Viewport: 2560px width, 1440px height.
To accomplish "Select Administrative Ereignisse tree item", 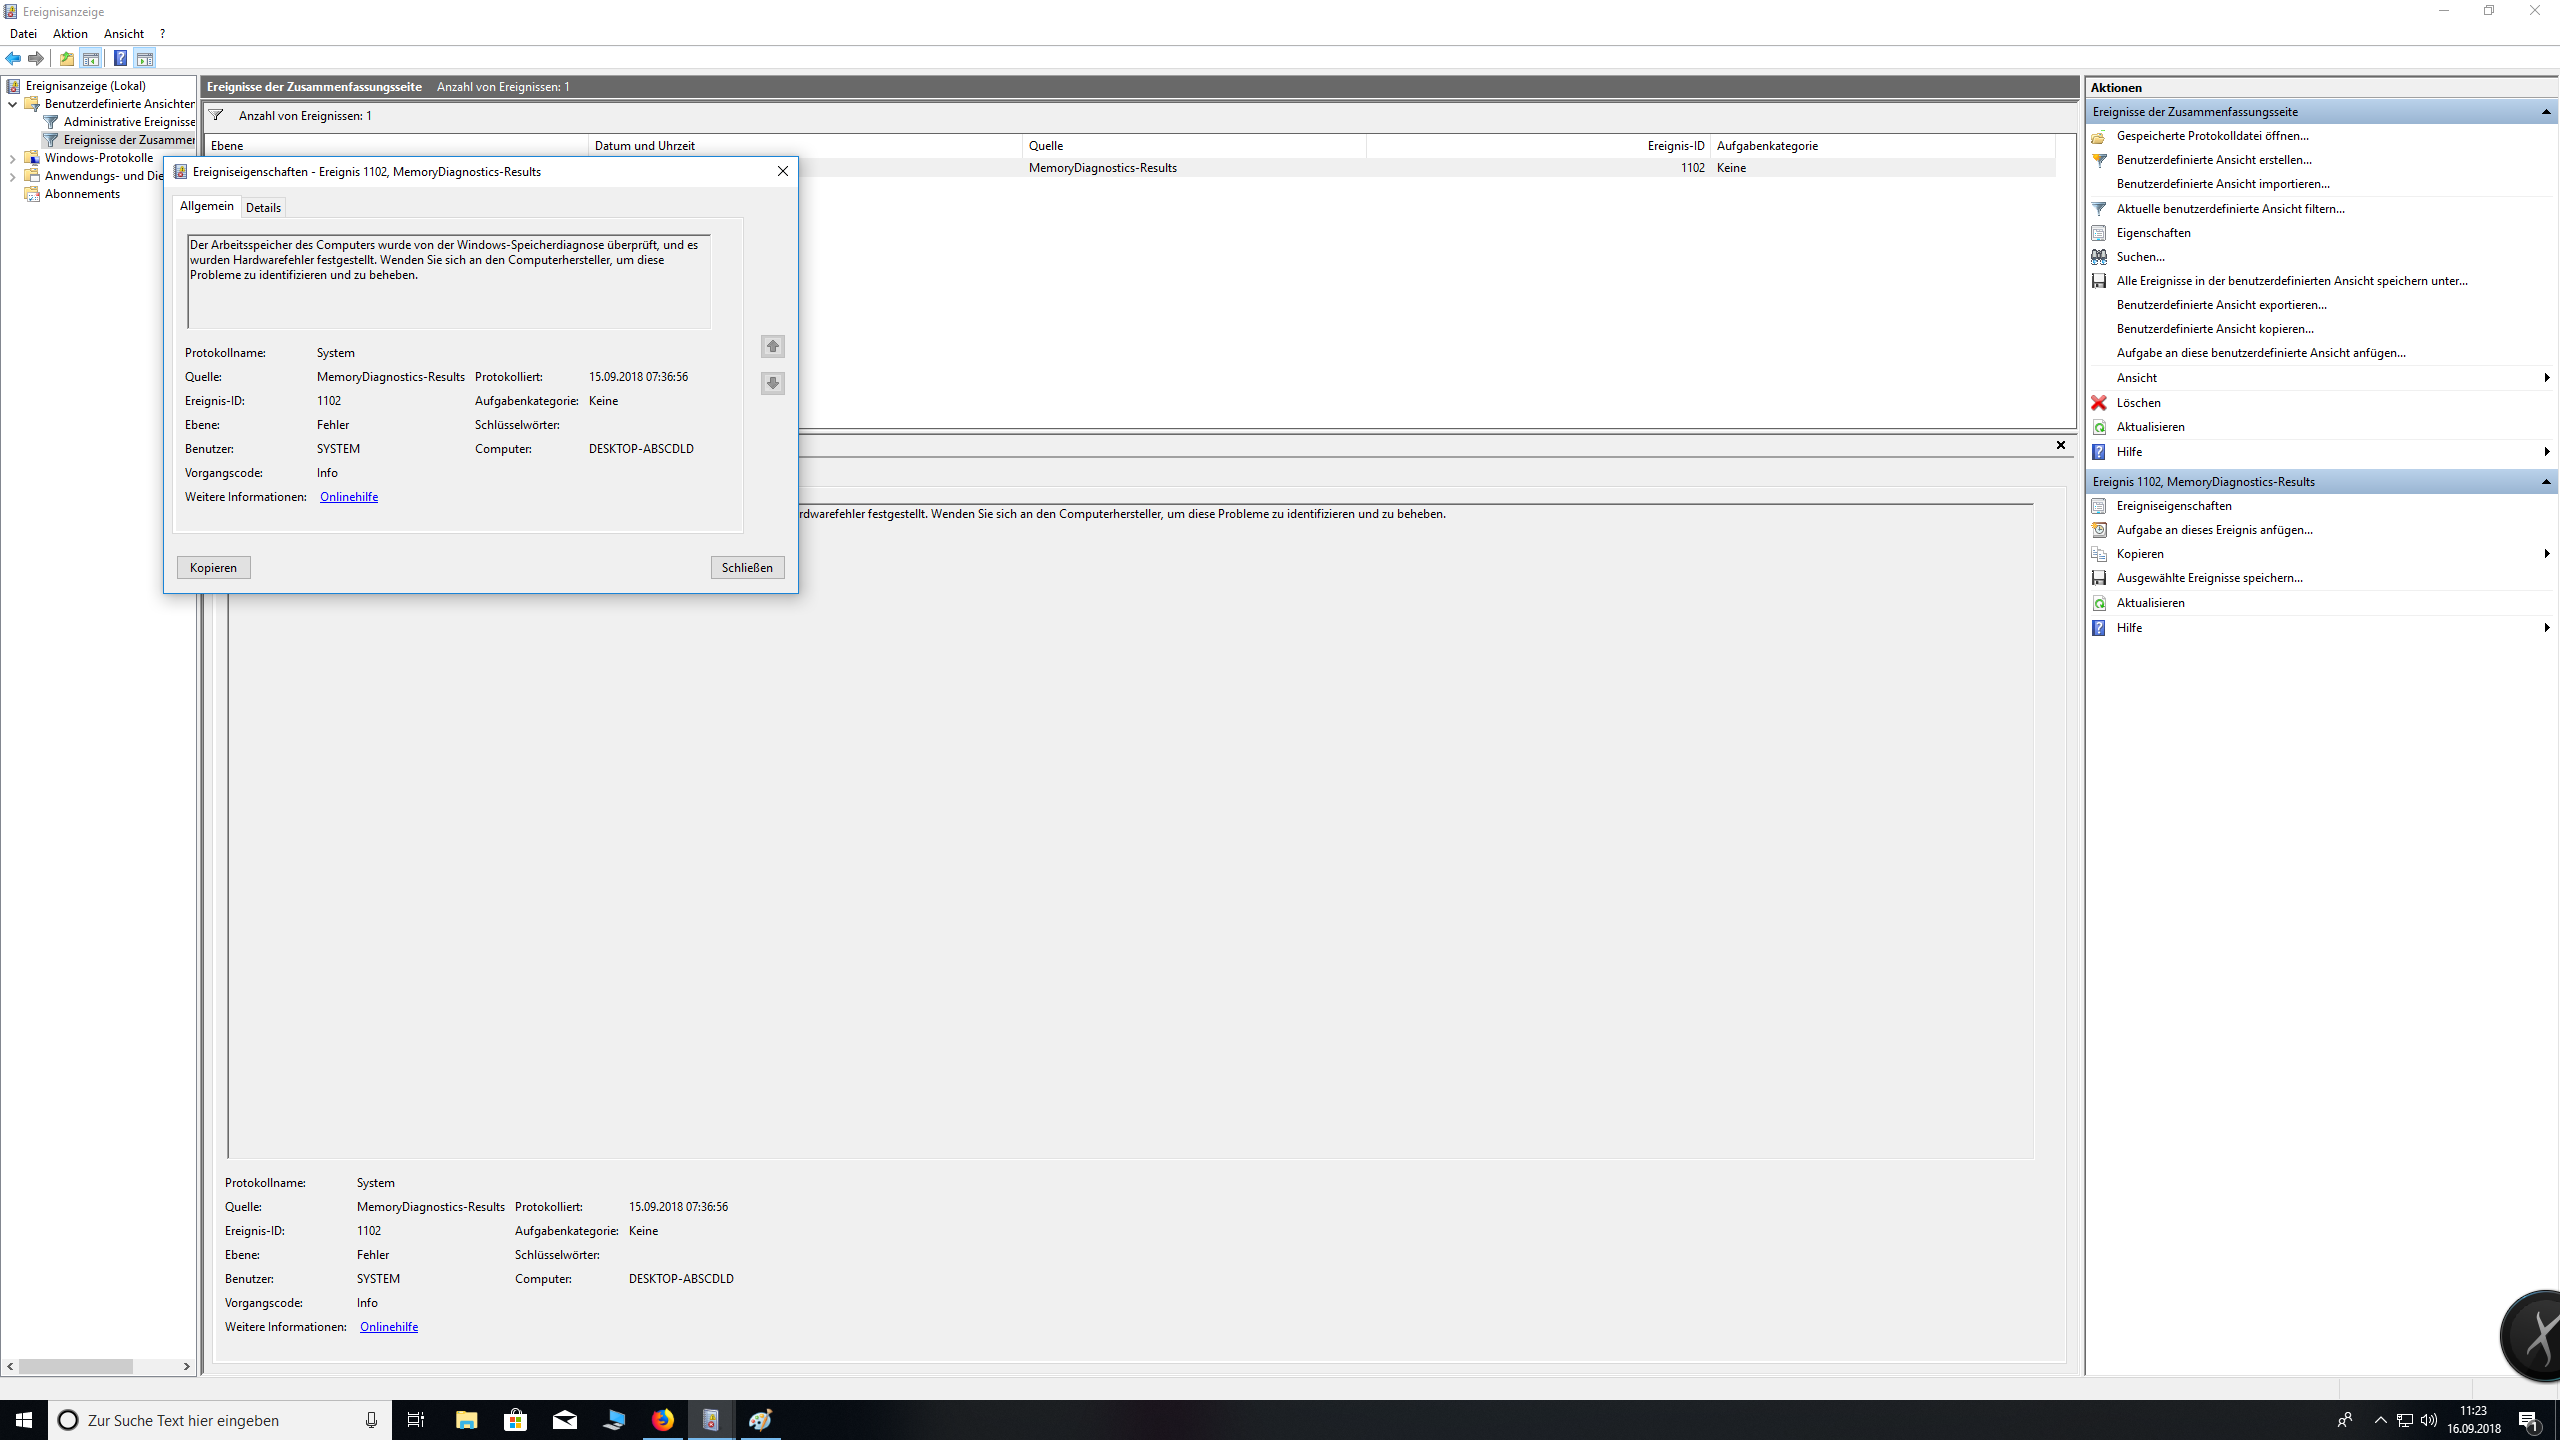I will coord(128,122).
